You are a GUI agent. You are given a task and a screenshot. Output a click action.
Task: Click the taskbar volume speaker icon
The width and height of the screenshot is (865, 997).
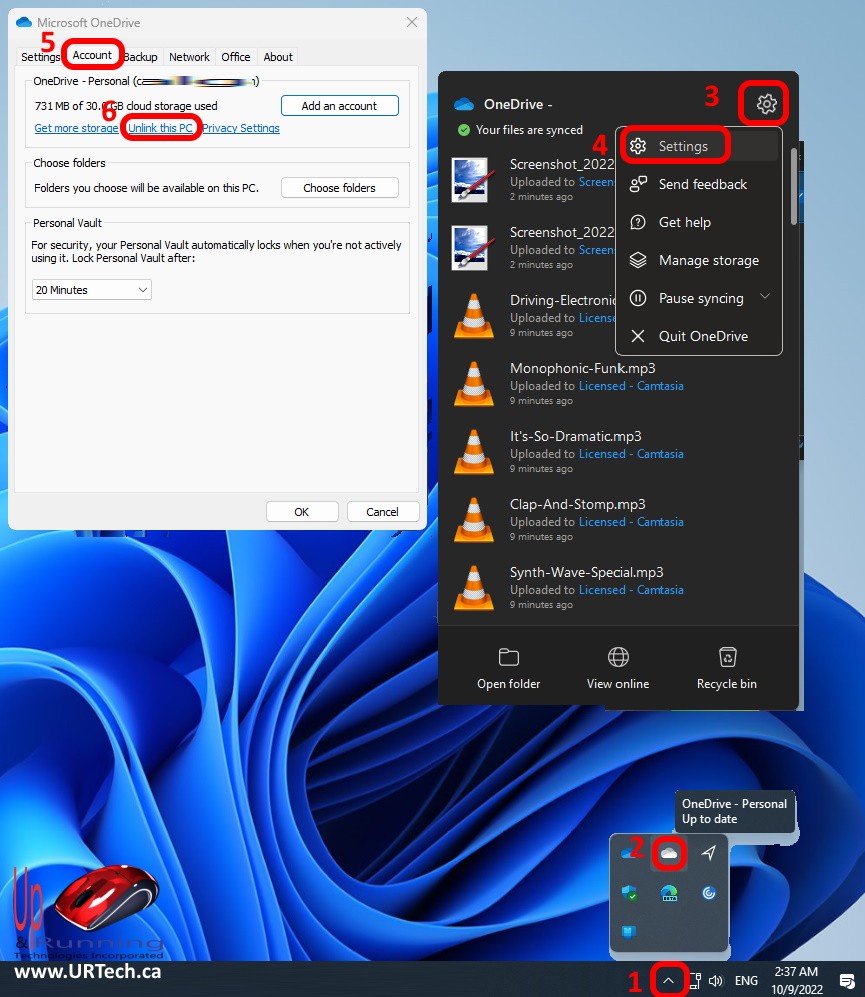pos(716,981)
